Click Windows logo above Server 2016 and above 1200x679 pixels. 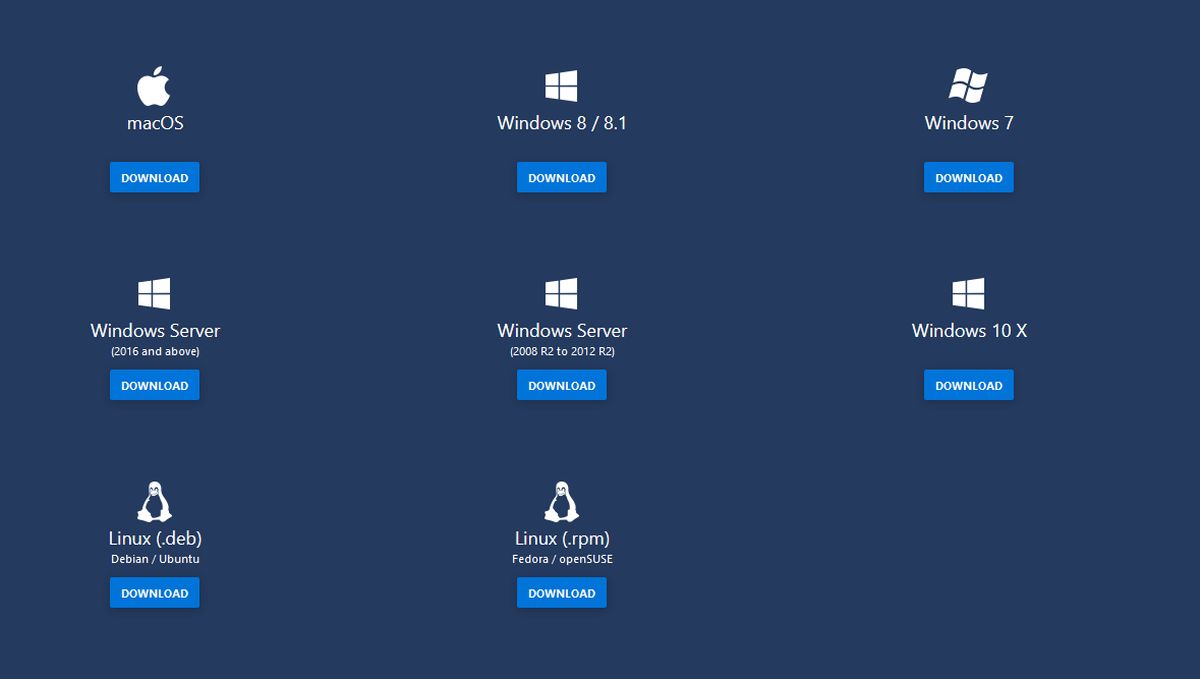tap(154, 294)
